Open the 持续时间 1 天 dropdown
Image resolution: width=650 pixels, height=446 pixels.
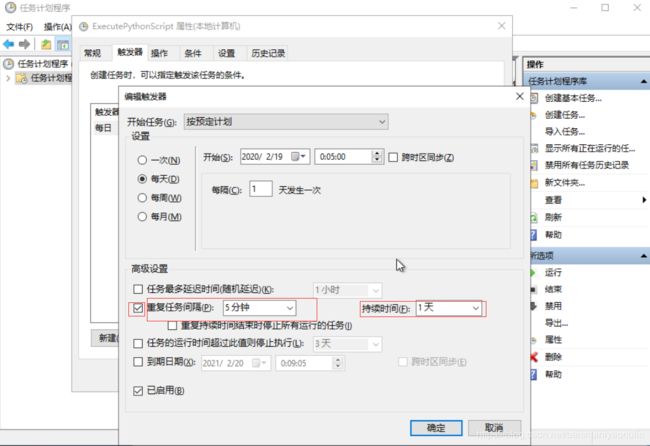click(449, 308)
